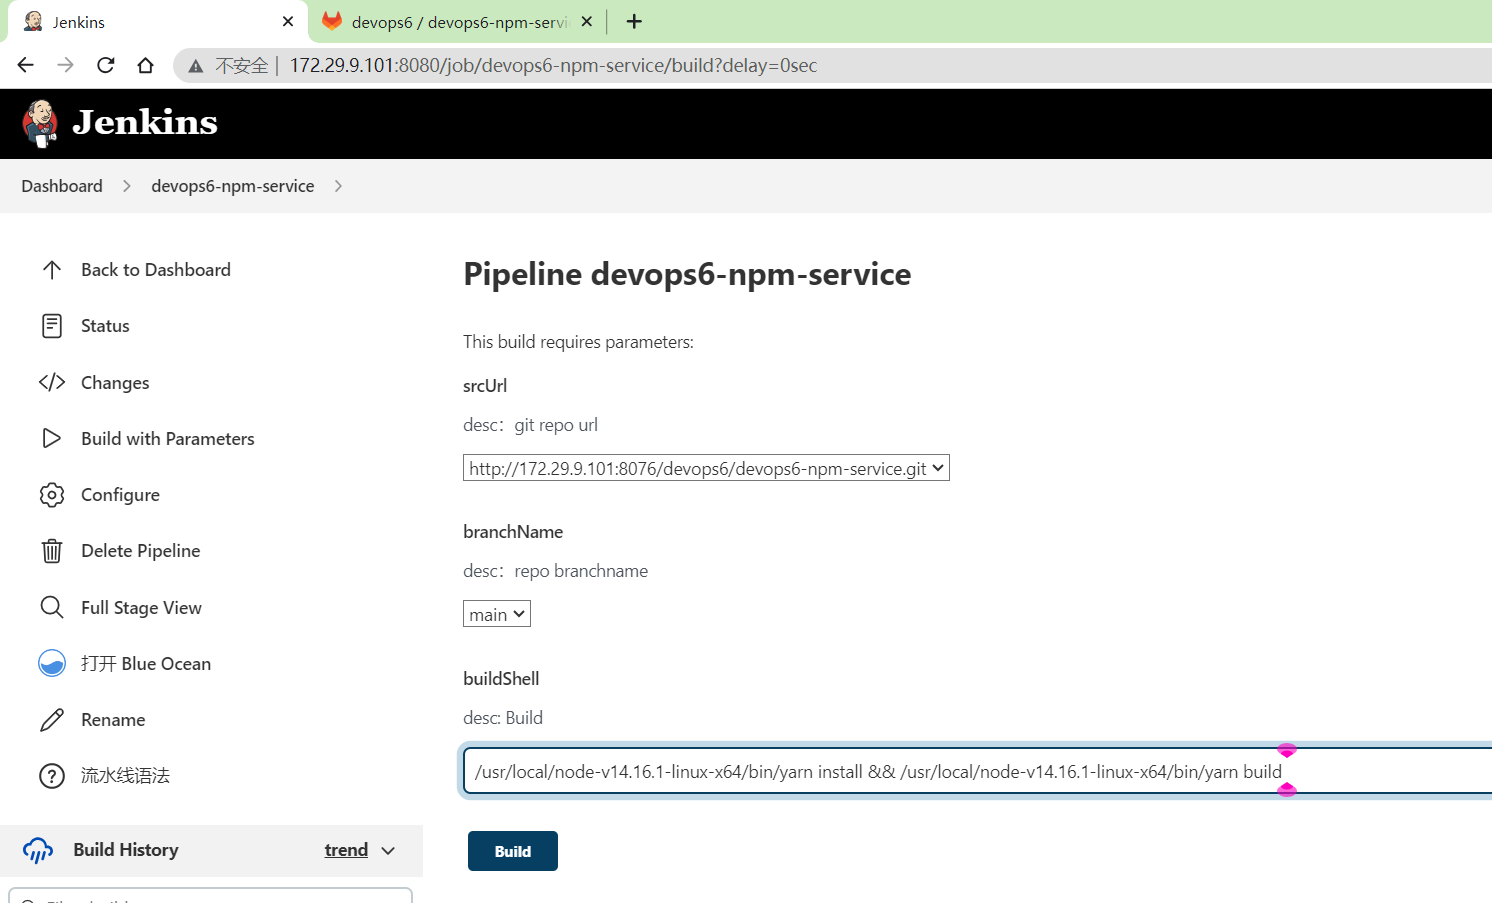Expand the chevron after devops6-npm-service breadcrumb
This screenshot has width=1492, height=903.
click(x=338, y=186)
